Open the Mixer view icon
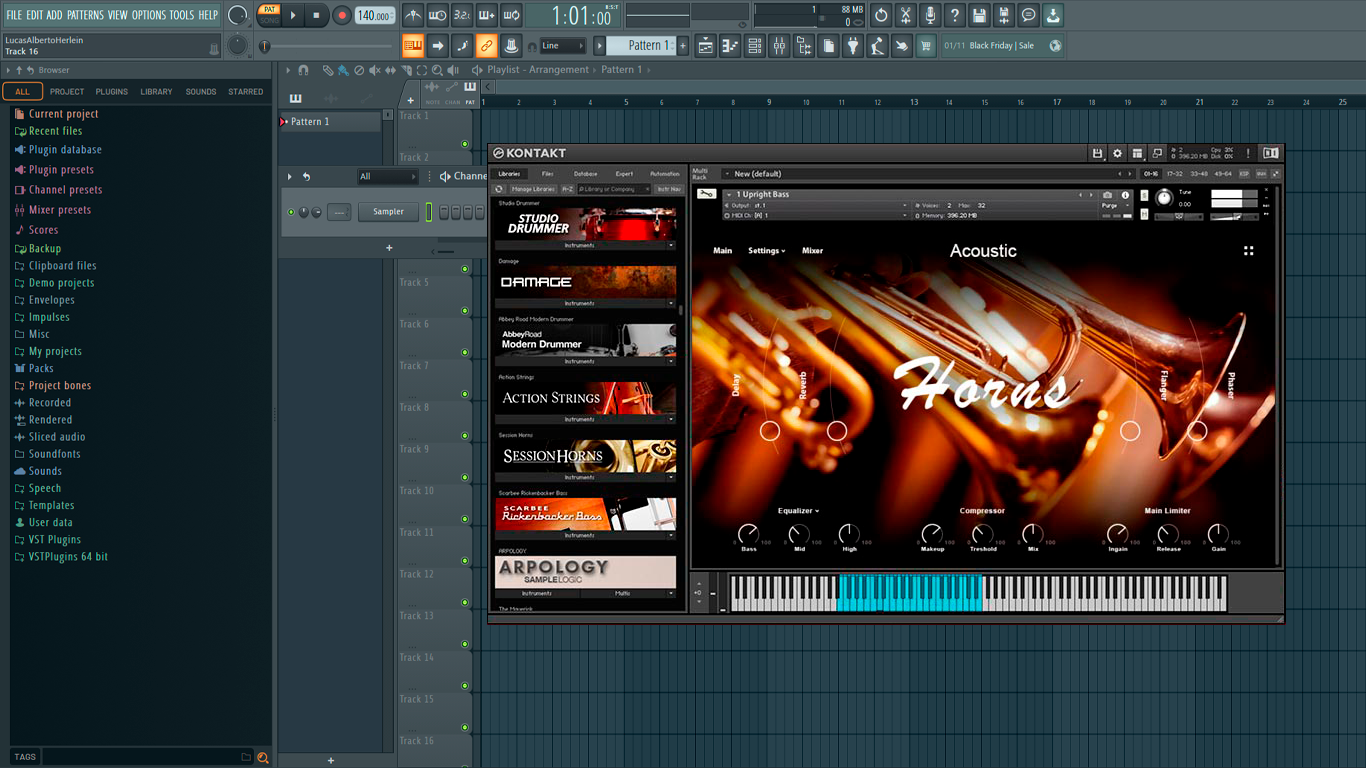 pyautogui.click(x=779, y=45)
